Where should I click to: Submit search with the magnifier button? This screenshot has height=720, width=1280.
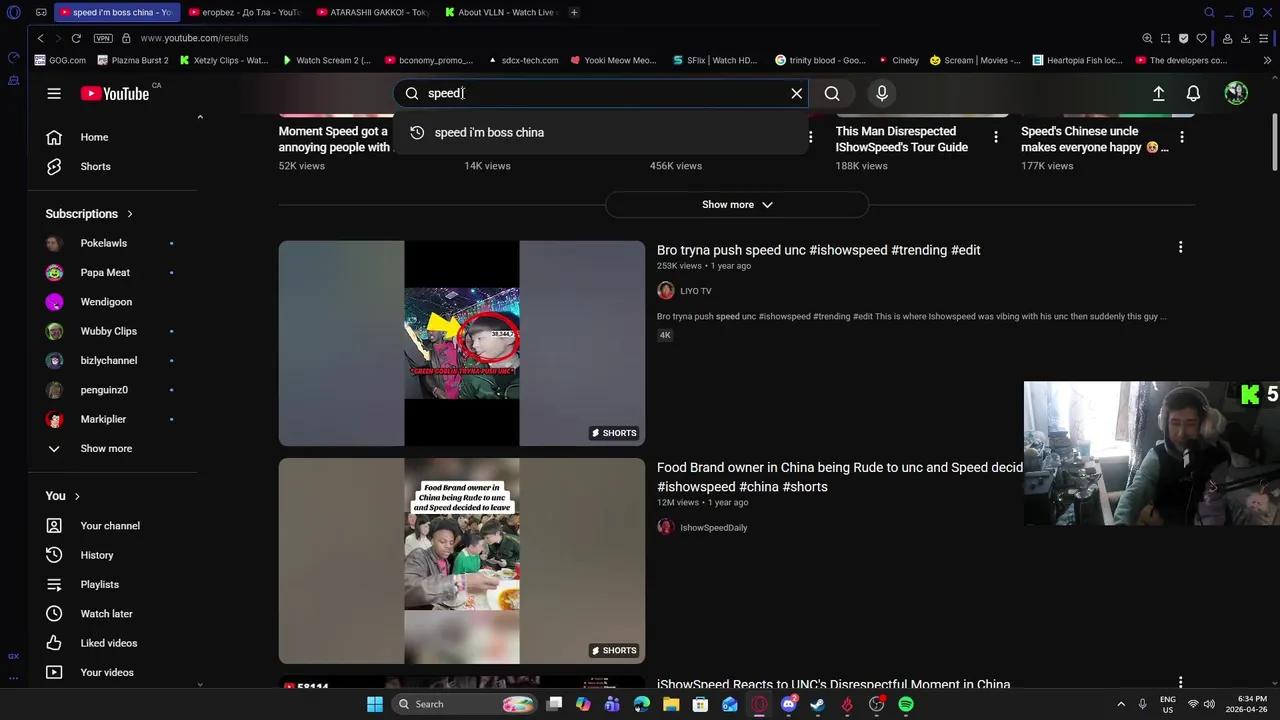click(832, 93)
